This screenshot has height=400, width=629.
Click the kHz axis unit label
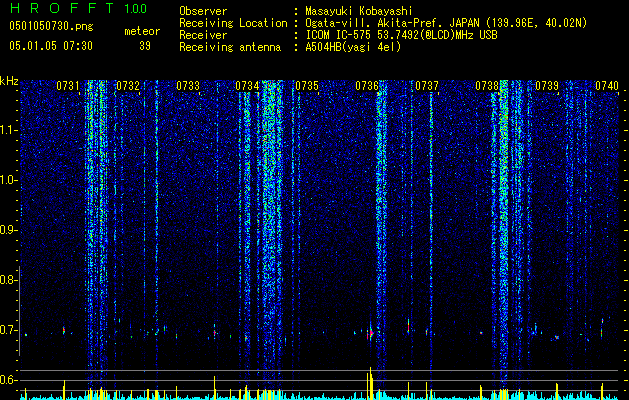pos(9,81)
